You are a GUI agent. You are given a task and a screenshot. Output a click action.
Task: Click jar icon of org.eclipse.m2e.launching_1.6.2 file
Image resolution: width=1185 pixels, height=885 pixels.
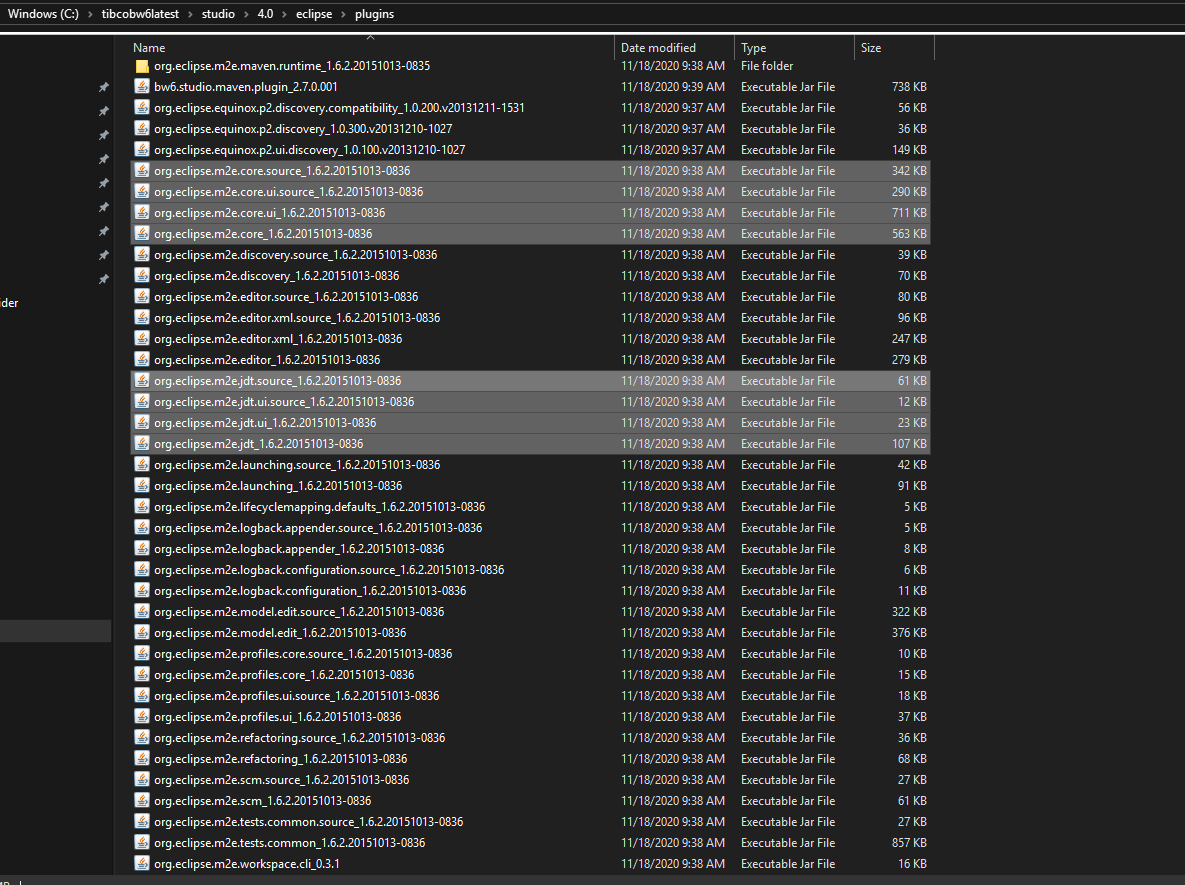(141, 486)
